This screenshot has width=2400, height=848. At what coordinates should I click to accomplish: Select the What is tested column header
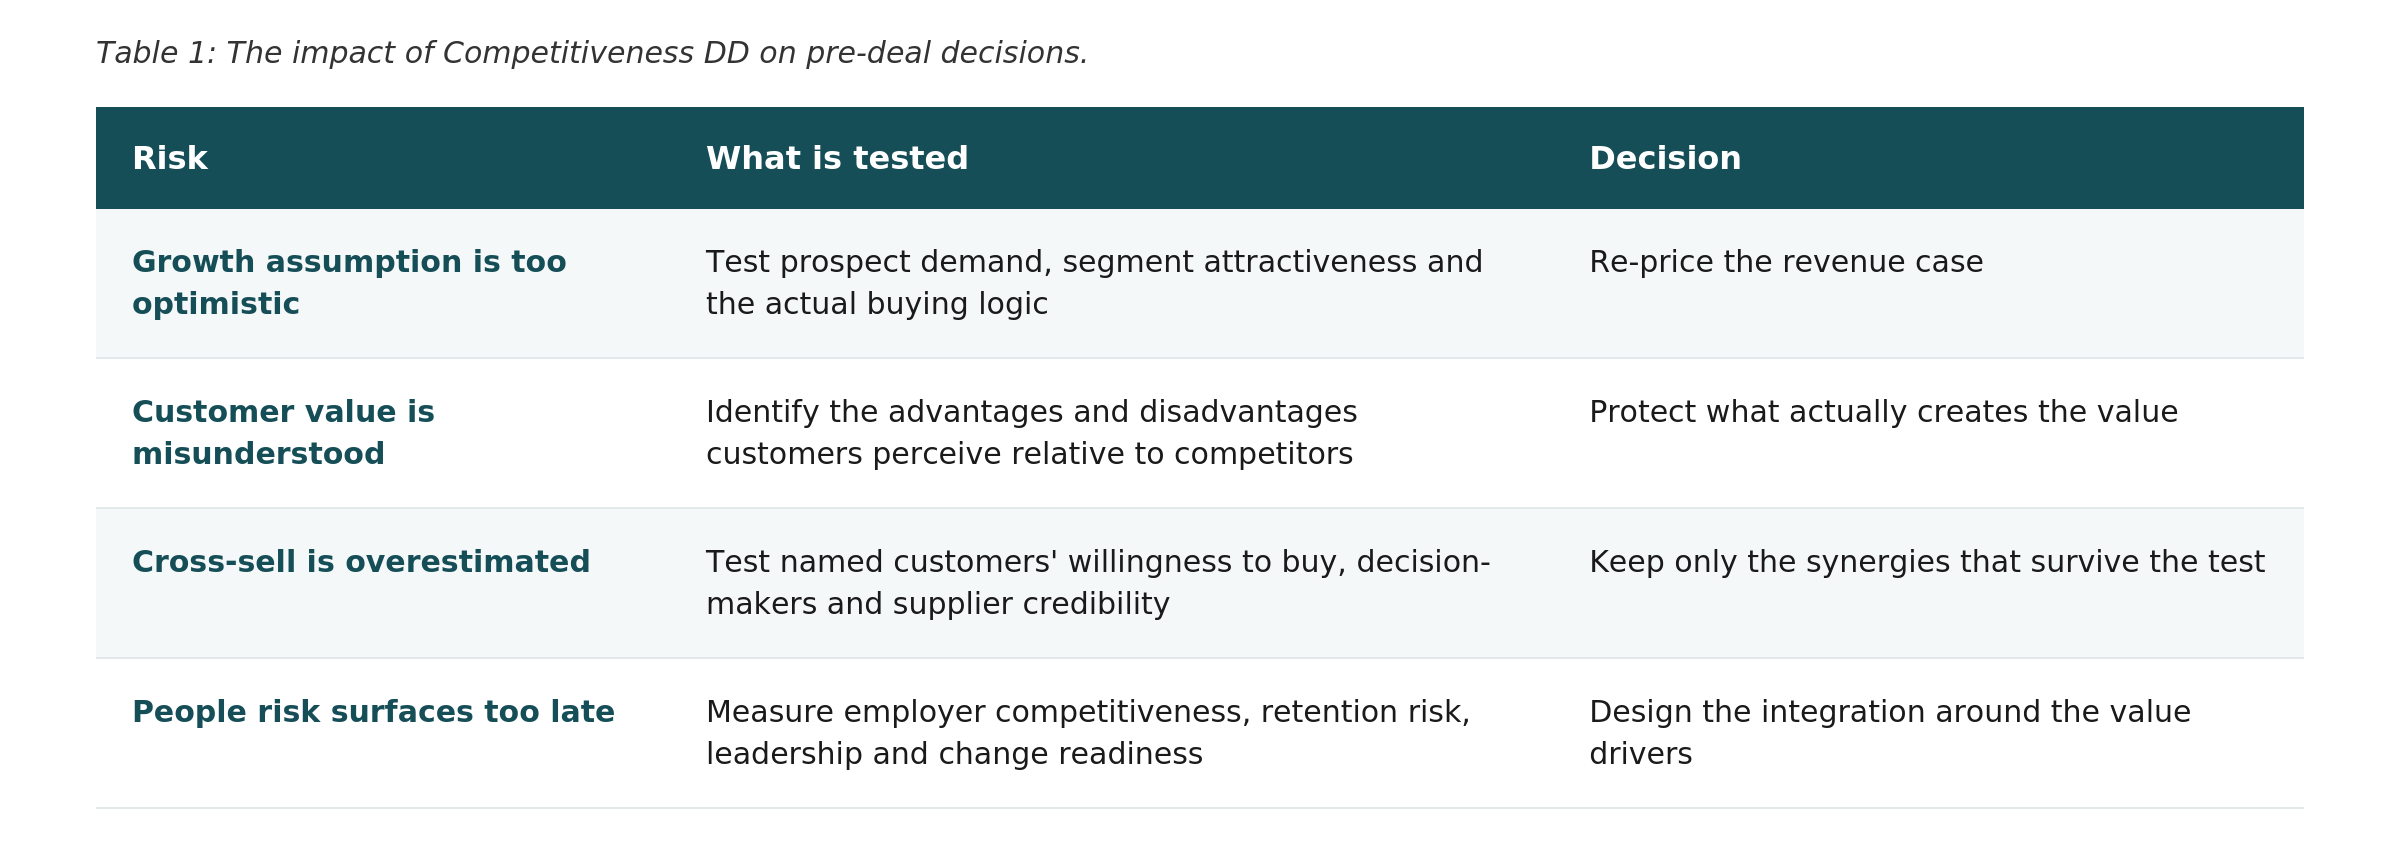coord(837,158)
